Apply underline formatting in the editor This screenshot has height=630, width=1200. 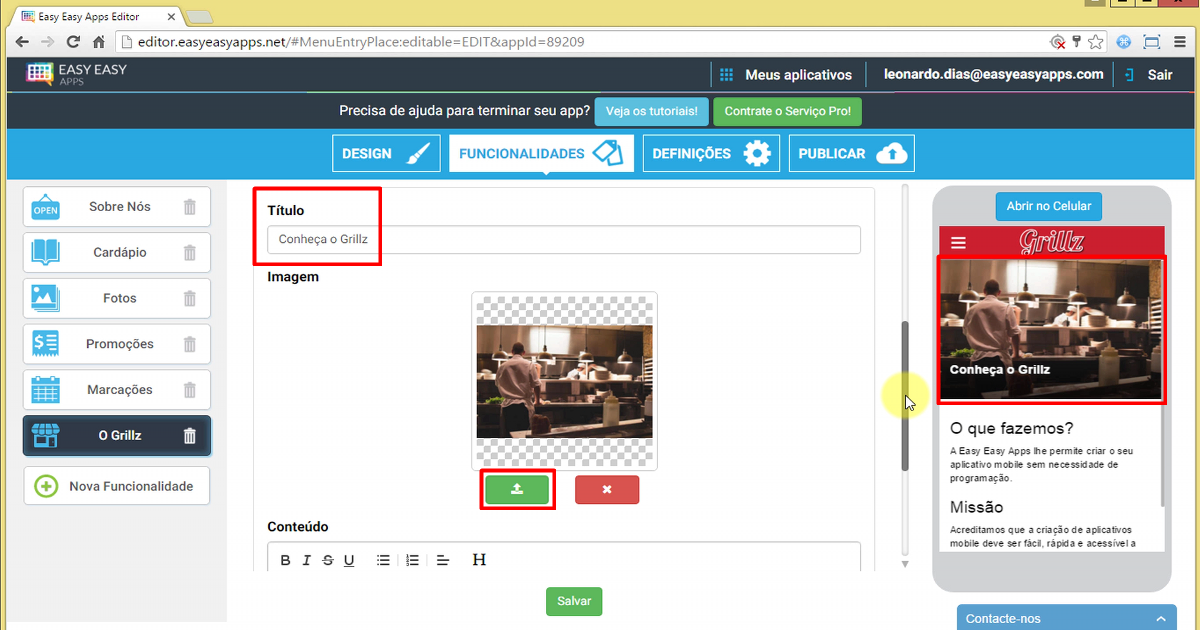point(349,560)
